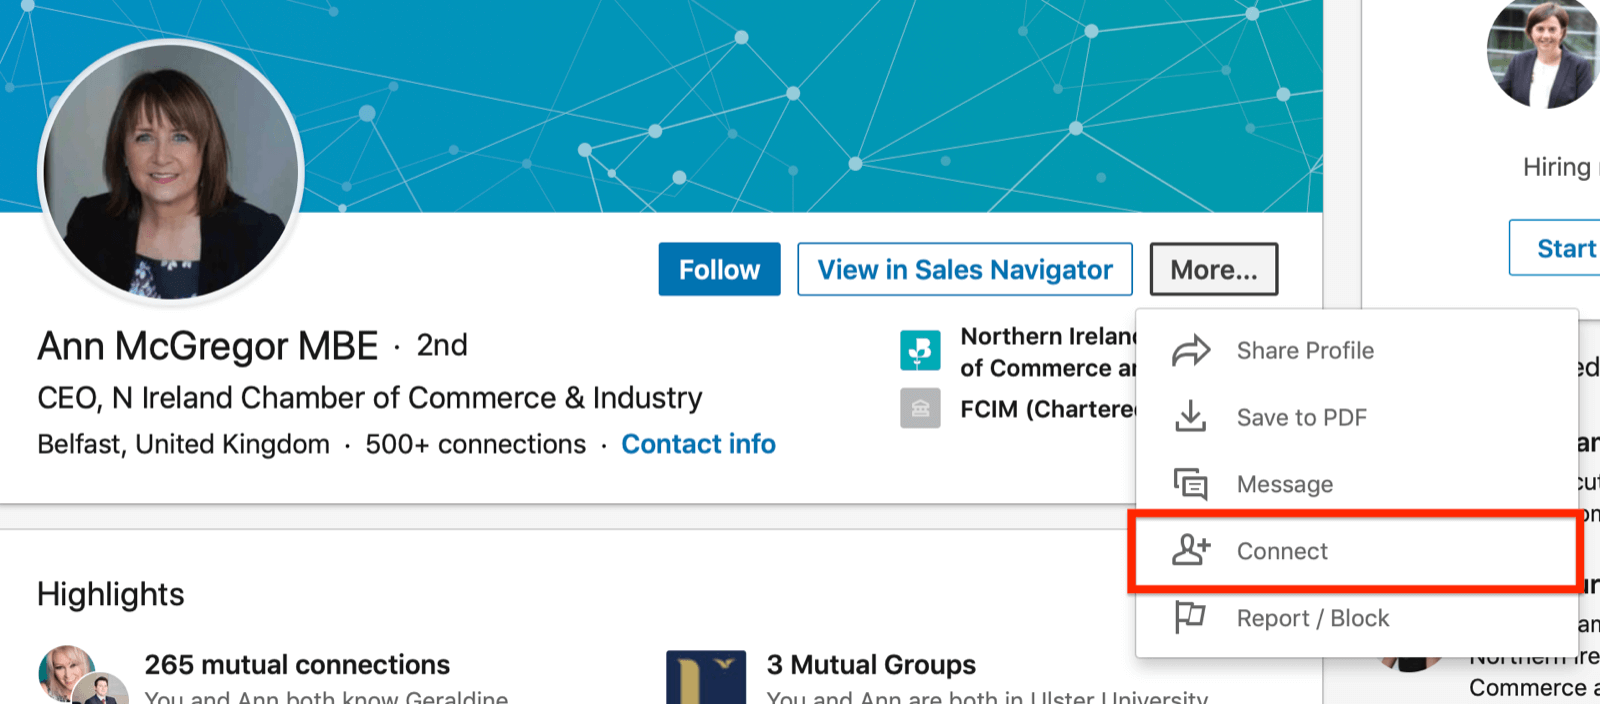This screenshot has width=1600, height=704.
Task: Open View in Sales Navigator
Action: coord(964,270)
